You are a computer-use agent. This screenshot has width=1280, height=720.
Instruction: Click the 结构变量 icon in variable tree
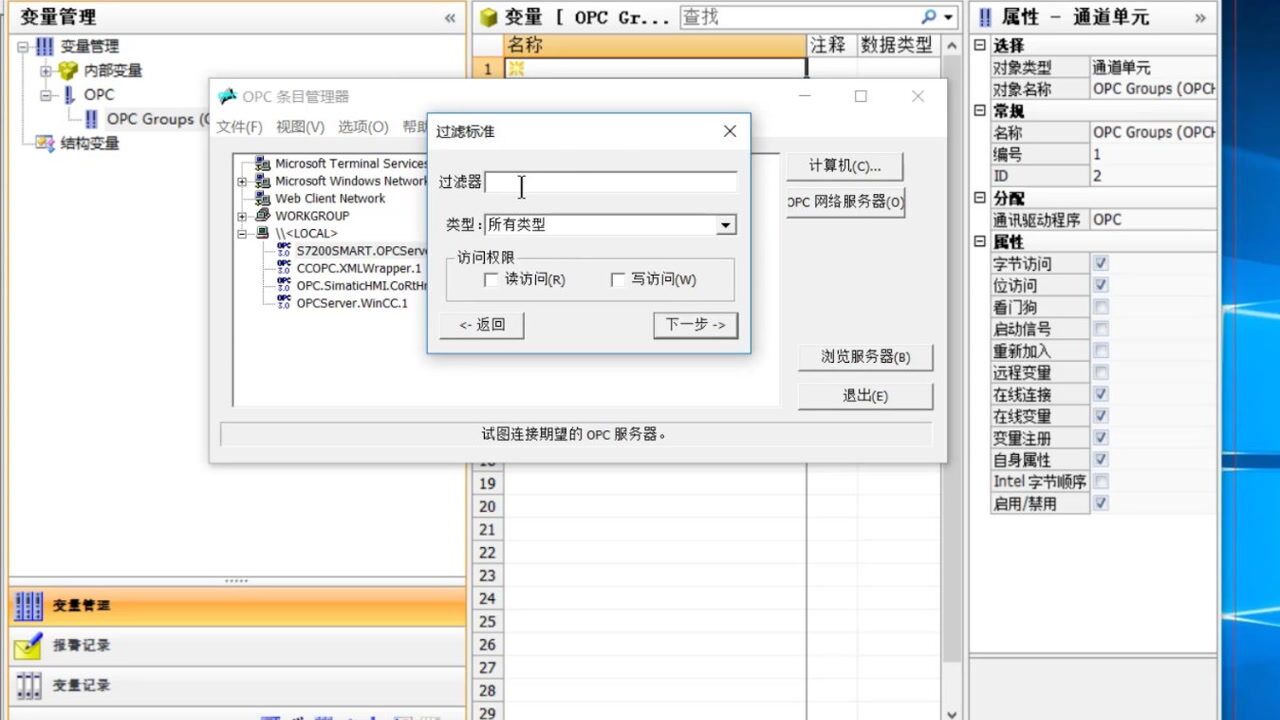[x=45, y=141]
